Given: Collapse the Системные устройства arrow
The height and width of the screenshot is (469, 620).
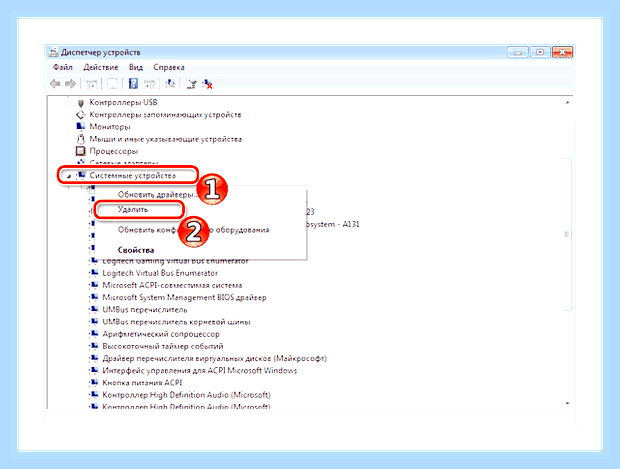Looking at the screenshot, I should tap(69, 176).
